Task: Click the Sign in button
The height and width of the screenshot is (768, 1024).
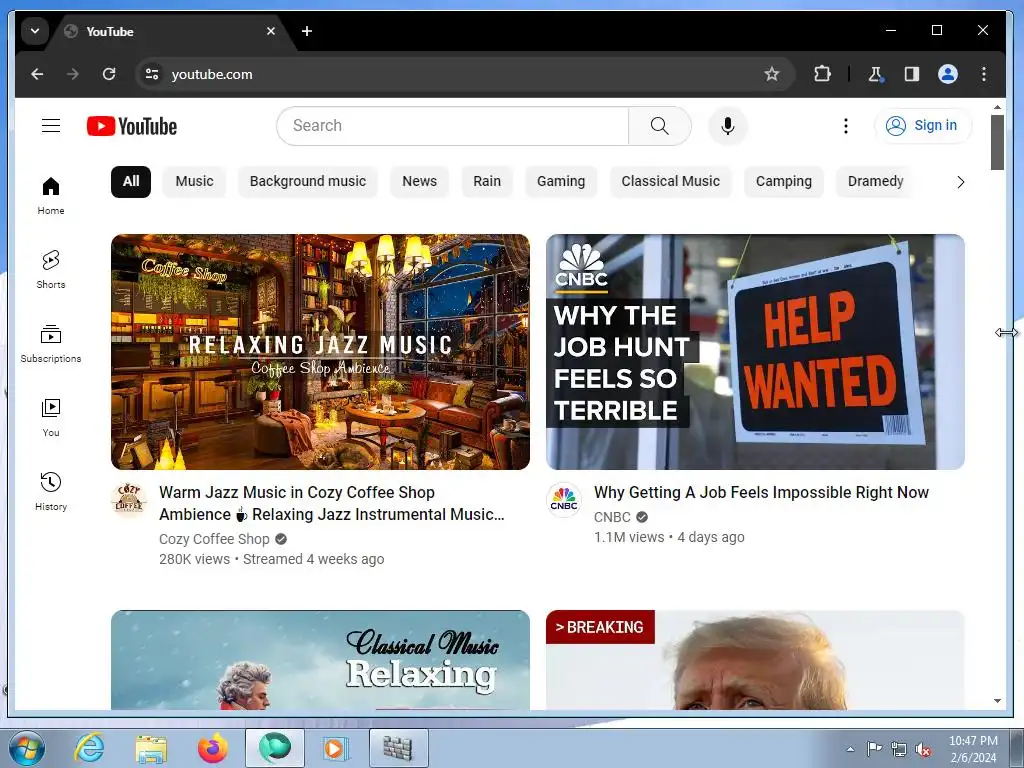Action: pos(923,125)
